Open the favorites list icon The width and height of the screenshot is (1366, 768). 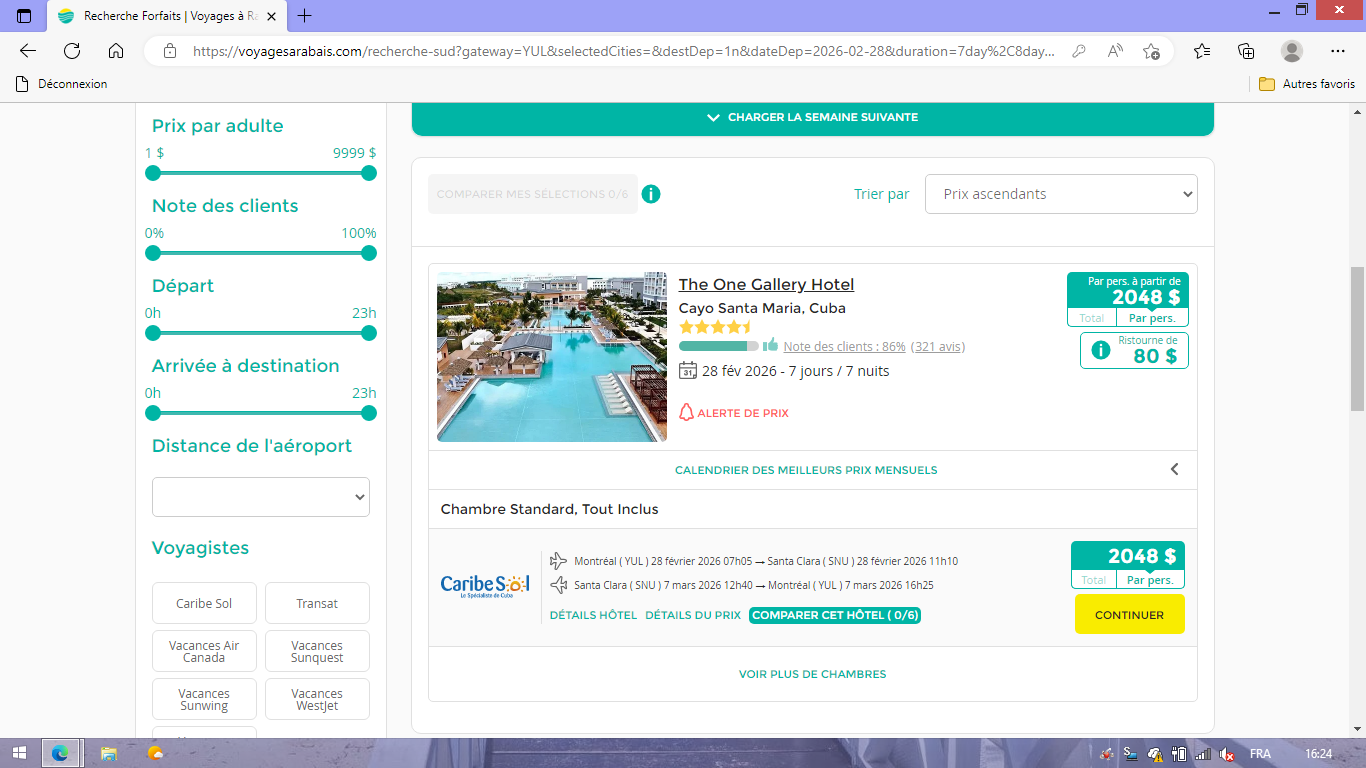[x=1202, y=51]
